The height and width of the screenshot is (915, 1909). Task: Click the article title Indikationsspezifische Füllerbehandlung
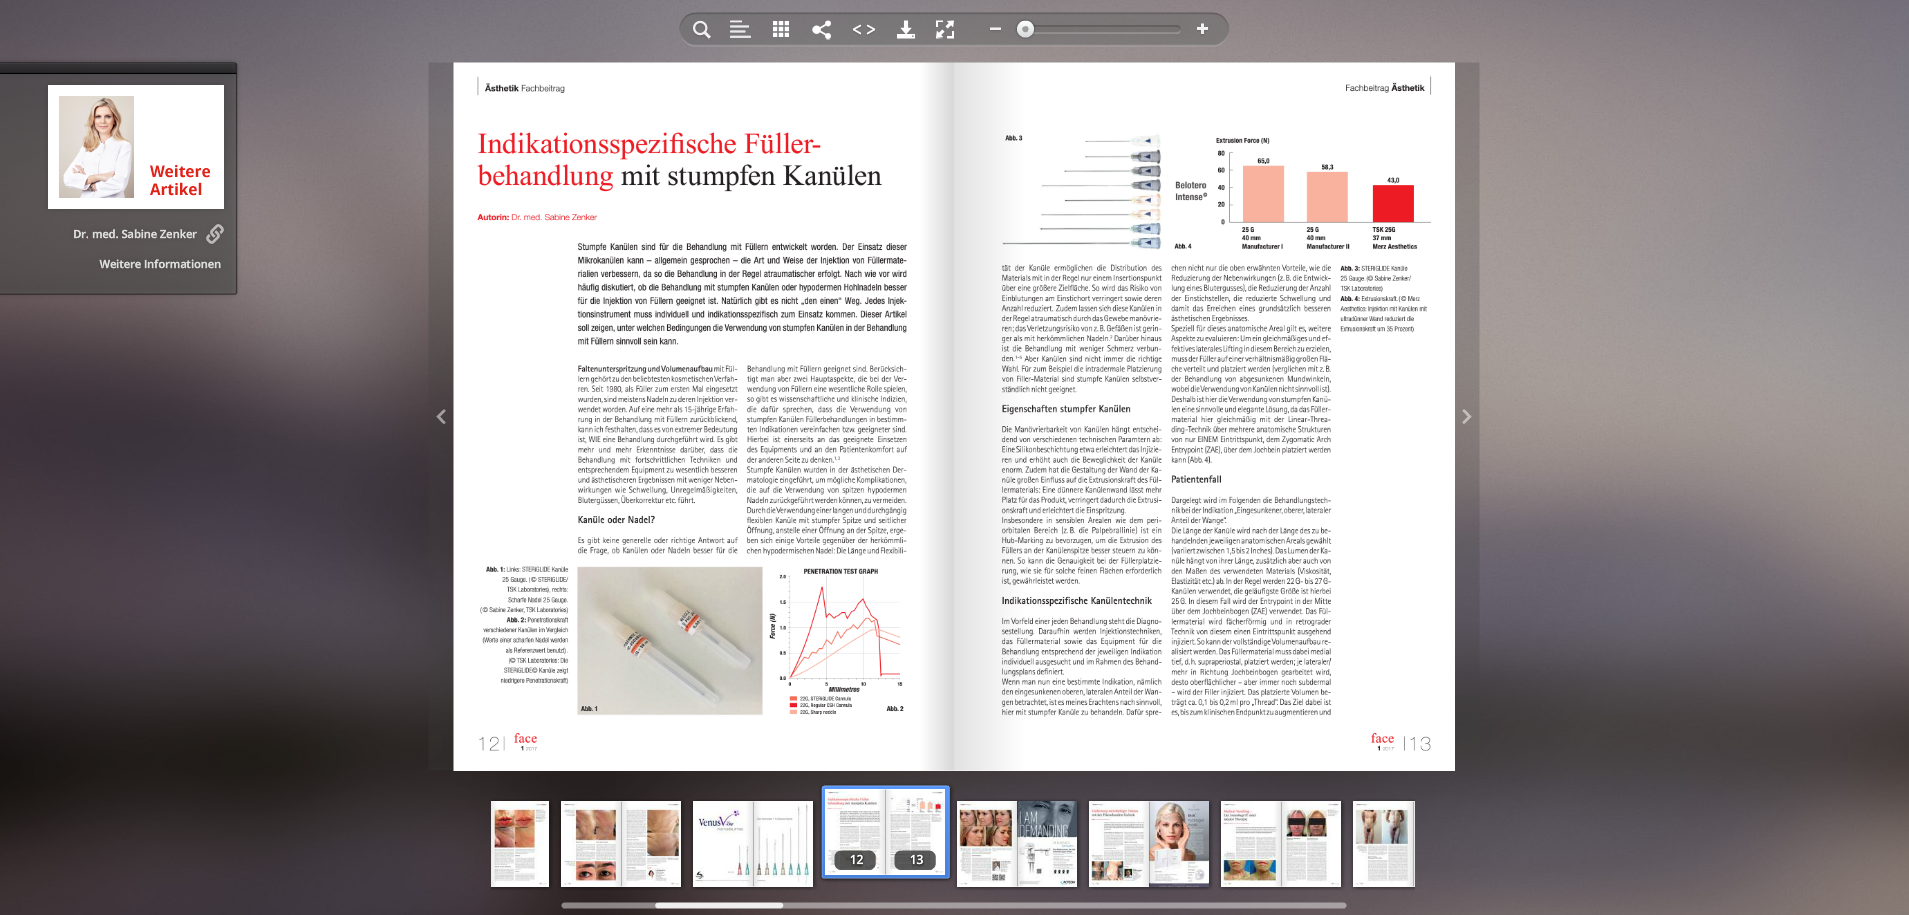[x=680, y=160]
